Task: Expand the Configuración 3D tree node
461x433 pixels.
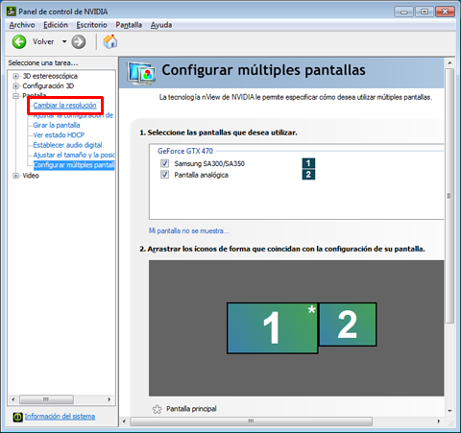Action: click(x=16, y=86)
